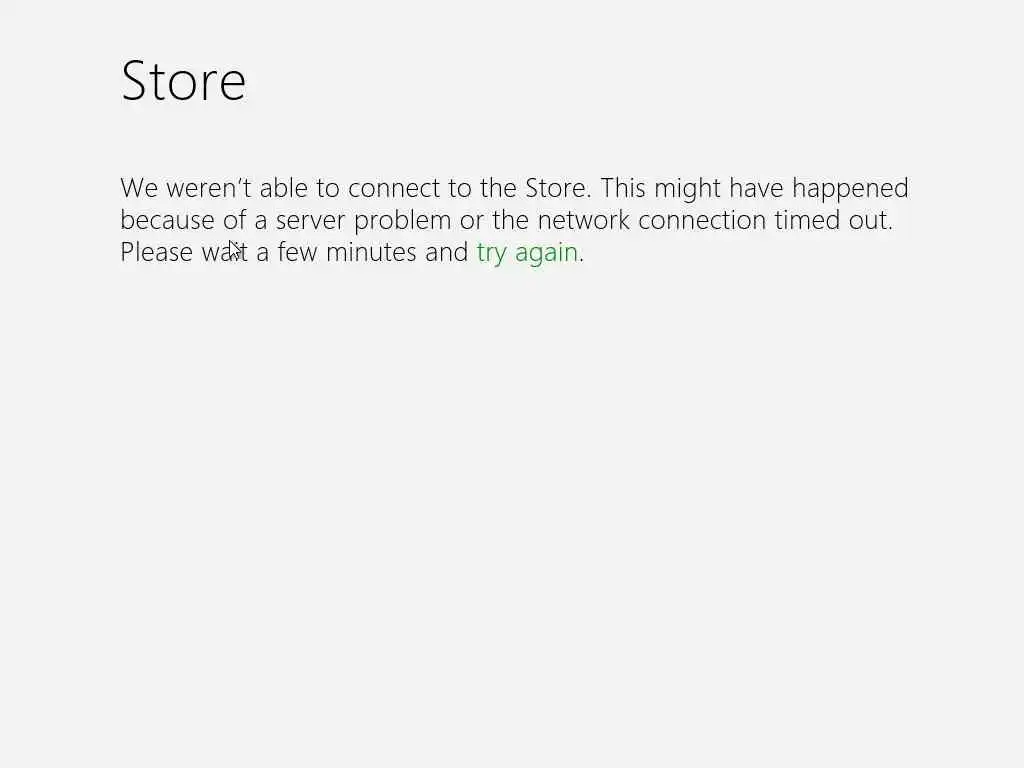Click the green 'try again' link
This screenshot has height=768, width=1024.
pyautogui.click(x=528, y=253)
